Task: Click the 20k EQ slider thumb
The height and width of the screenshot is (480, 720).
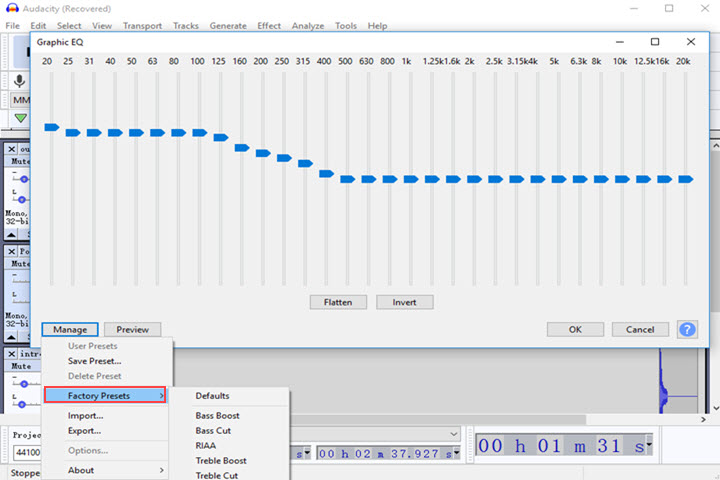Action: (x=685, y=179)
